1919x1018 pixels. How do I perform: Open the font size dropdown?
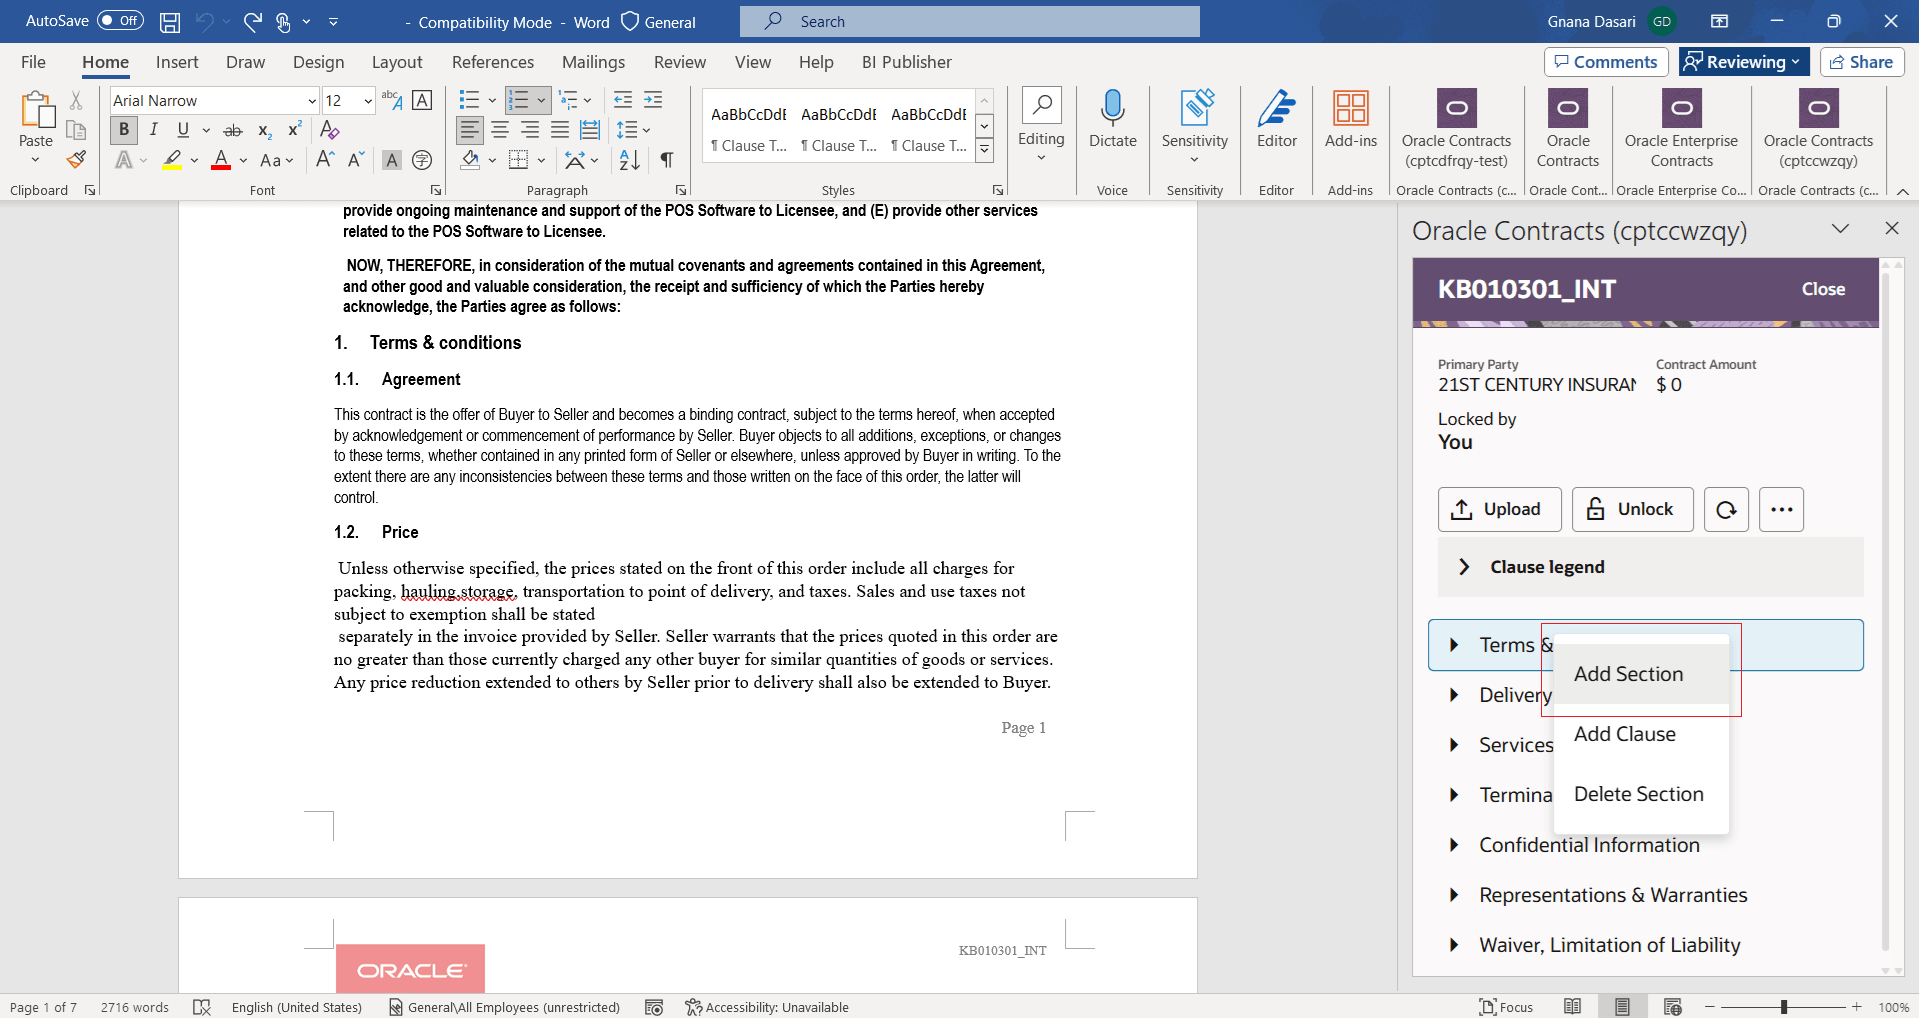tap(368, 101)
